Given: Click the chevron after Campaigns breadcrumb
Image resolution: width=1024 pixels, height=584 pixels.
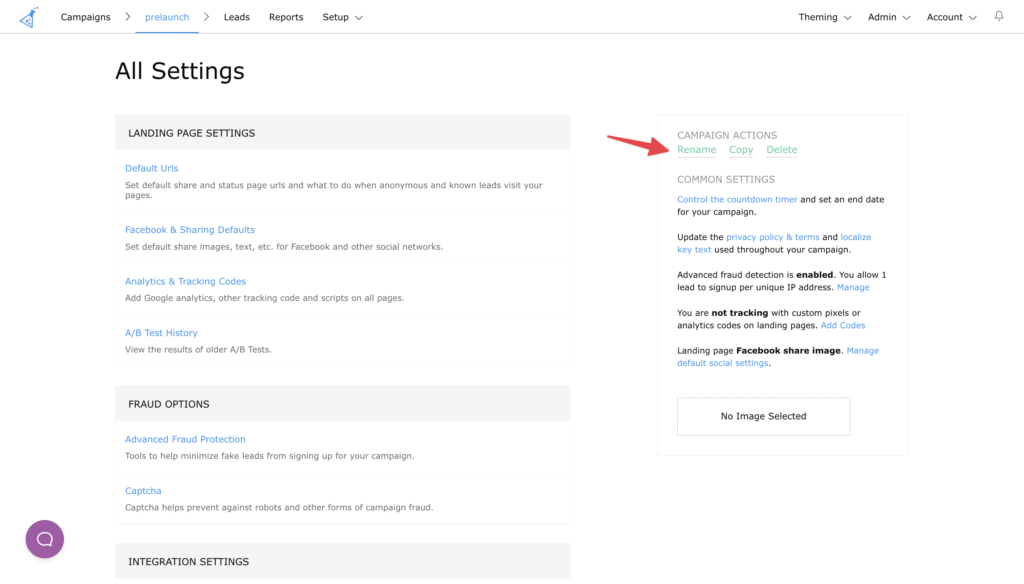Looking at the screenshot, I should 127,17.
